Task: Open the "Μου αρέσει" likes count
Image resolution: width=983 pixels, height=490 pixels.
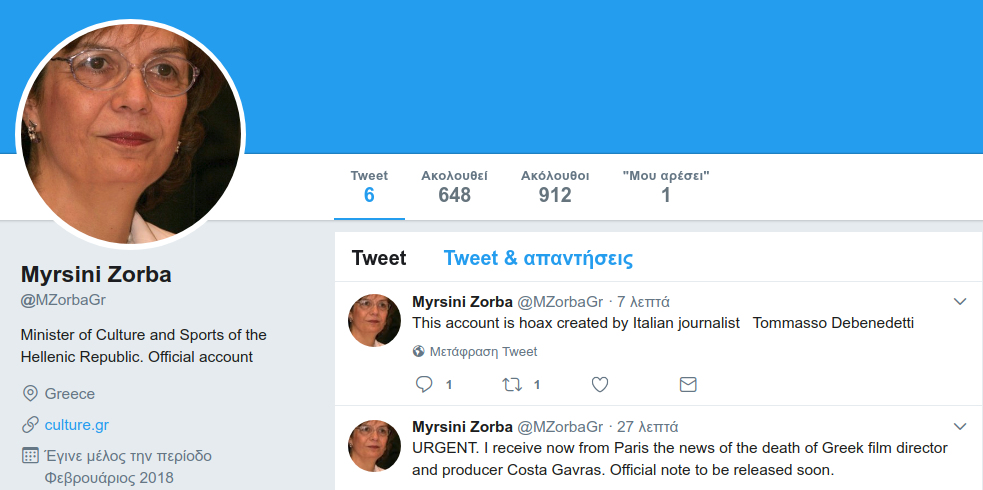Action: click(x=666, y=186)
